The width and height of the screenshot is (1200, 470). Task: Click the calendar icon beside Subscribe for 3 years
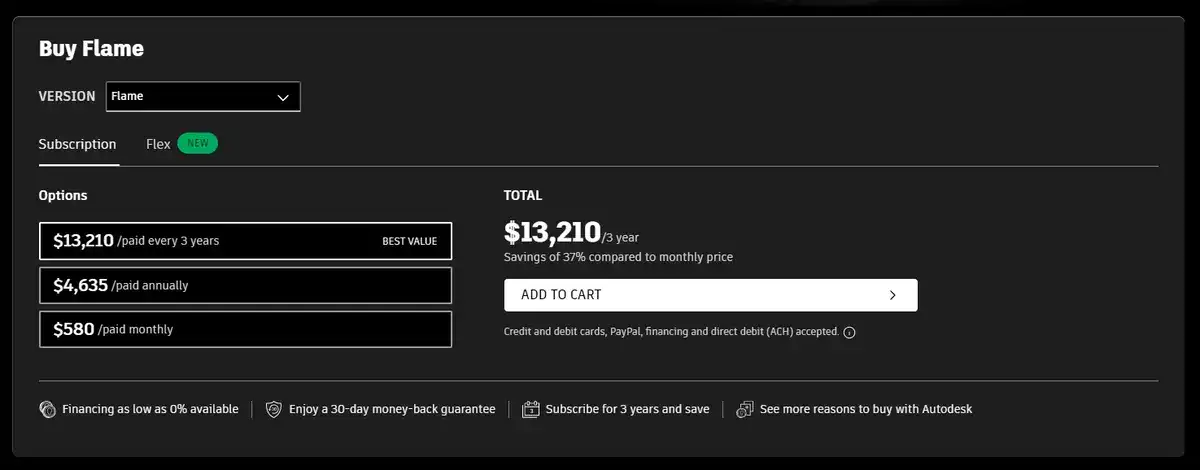tap(531, 409)
